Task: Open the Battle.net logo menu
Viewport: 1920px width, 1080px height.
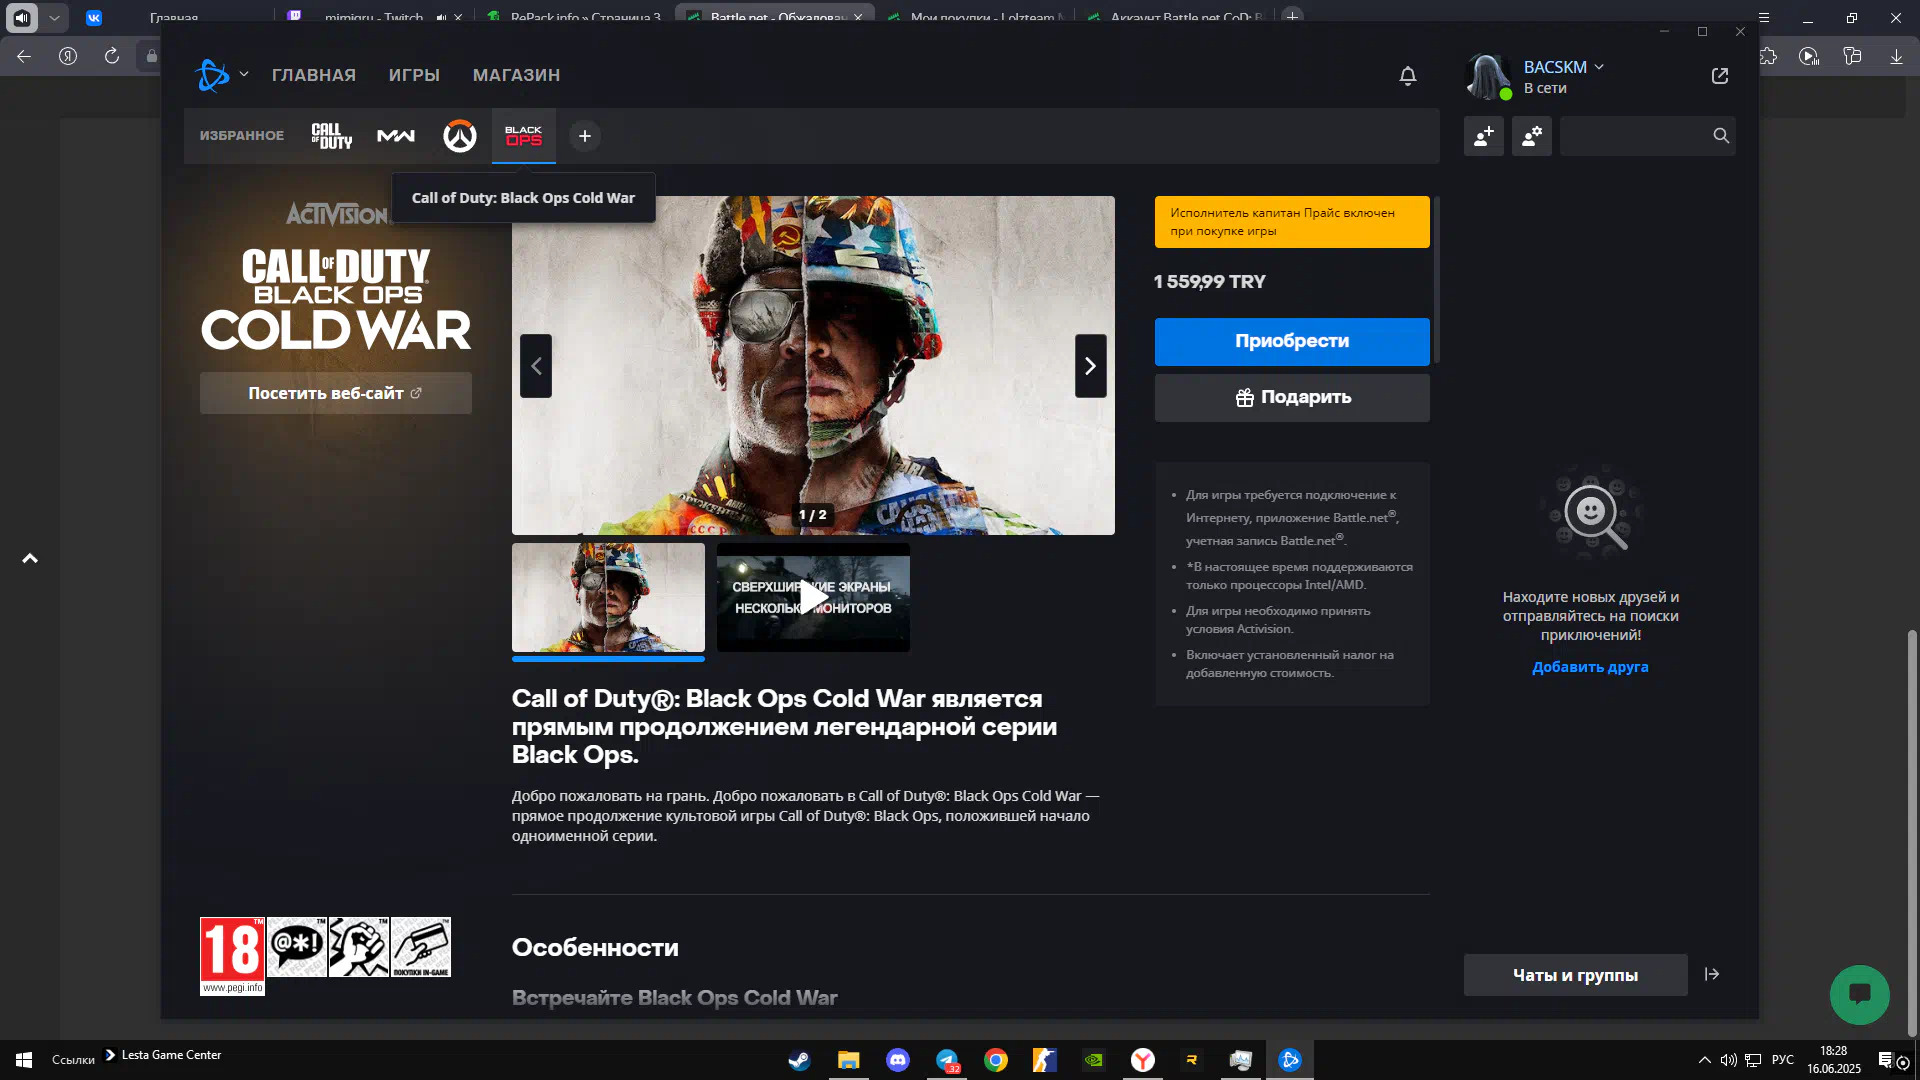Action: click(212, 75)
